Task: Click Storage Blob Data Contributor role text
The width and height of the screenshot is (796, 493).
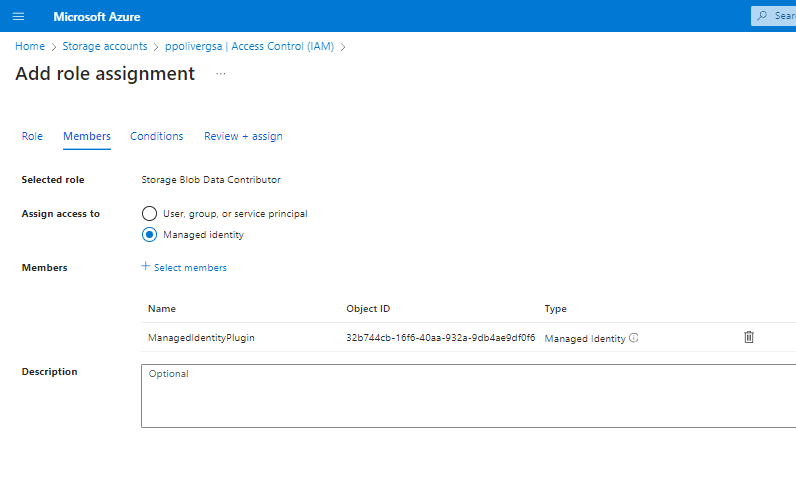Action: (211, 180)
